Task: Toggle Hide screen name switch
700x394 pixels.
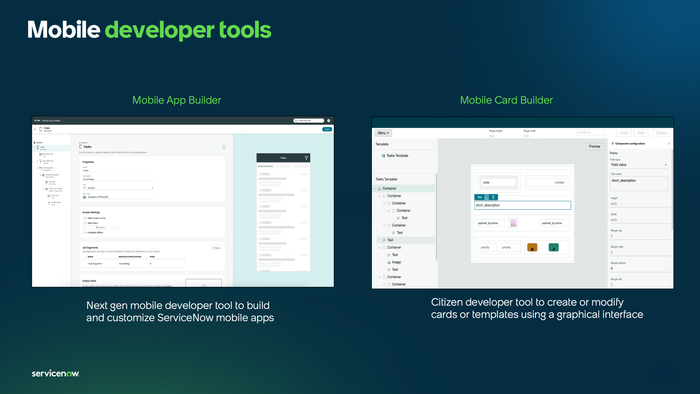Action: (x=84, y=218)
